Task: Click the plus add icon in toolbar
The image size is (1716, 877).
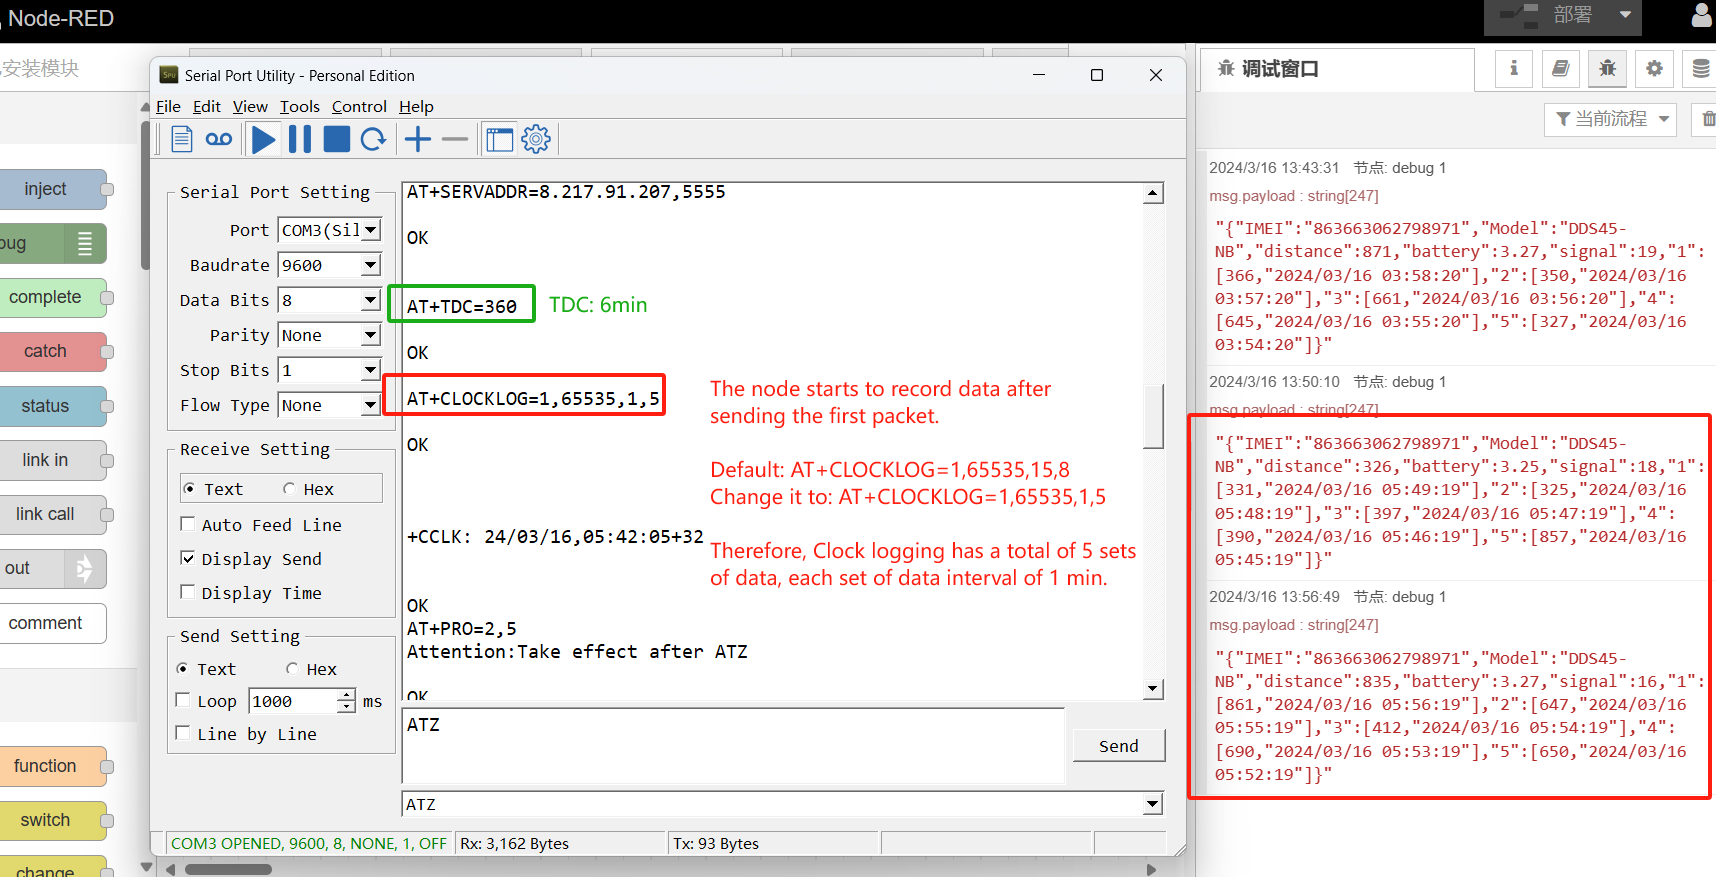Action: tap(418, 139)
